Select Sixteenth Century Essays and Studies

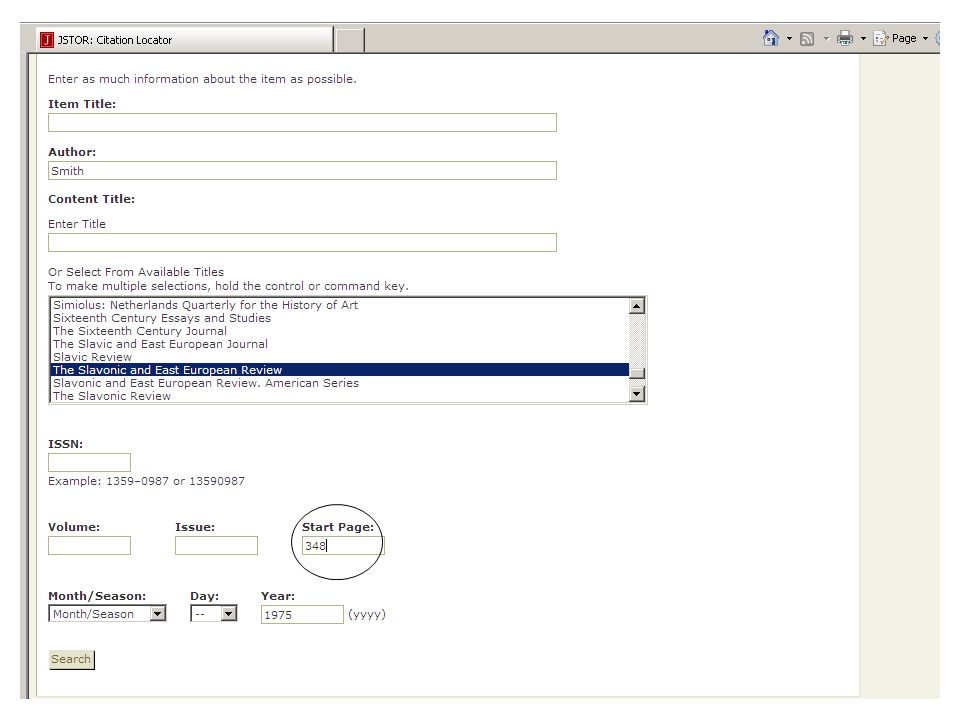(340, 318)
